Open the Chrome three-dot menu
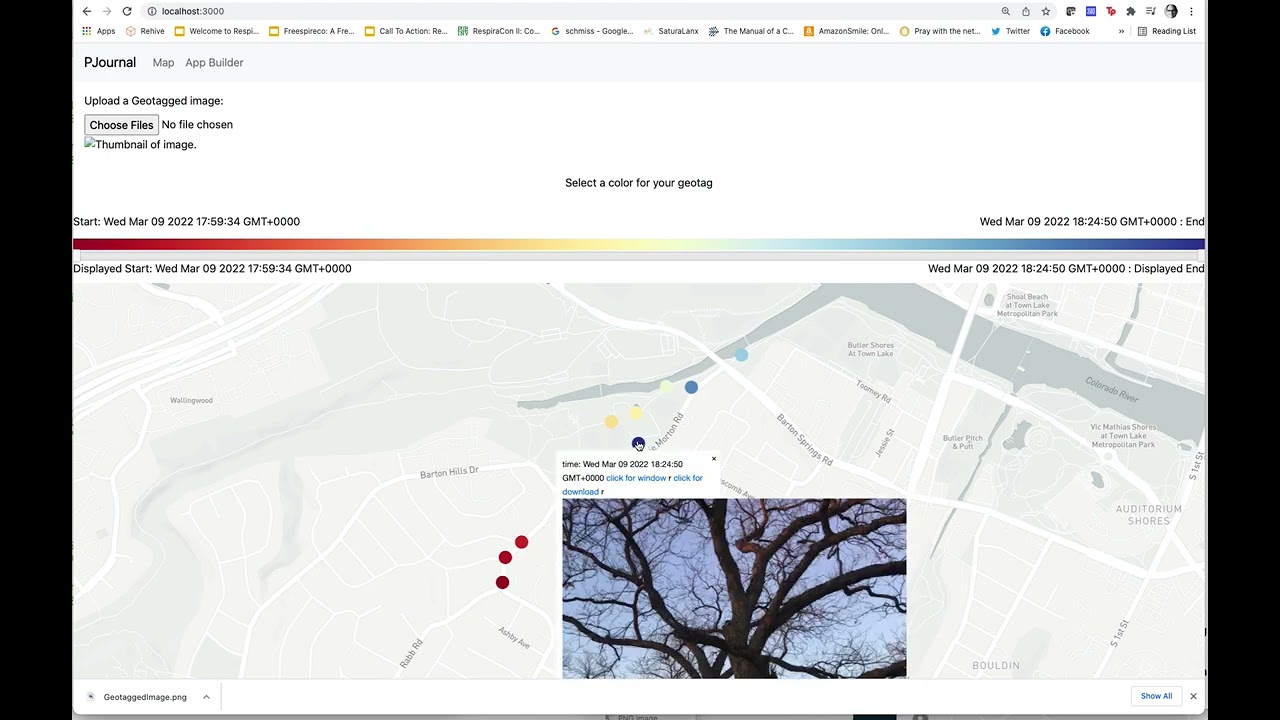Image resolution: width=1280 pixels, height=720 pixels. tap(1191, 11)
